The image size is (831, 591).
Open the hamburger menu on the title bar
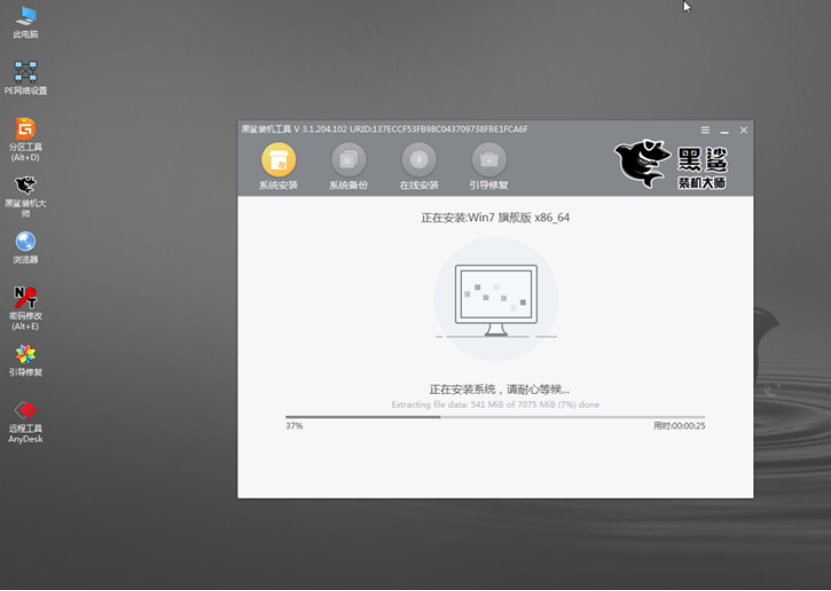click(703, 129)
